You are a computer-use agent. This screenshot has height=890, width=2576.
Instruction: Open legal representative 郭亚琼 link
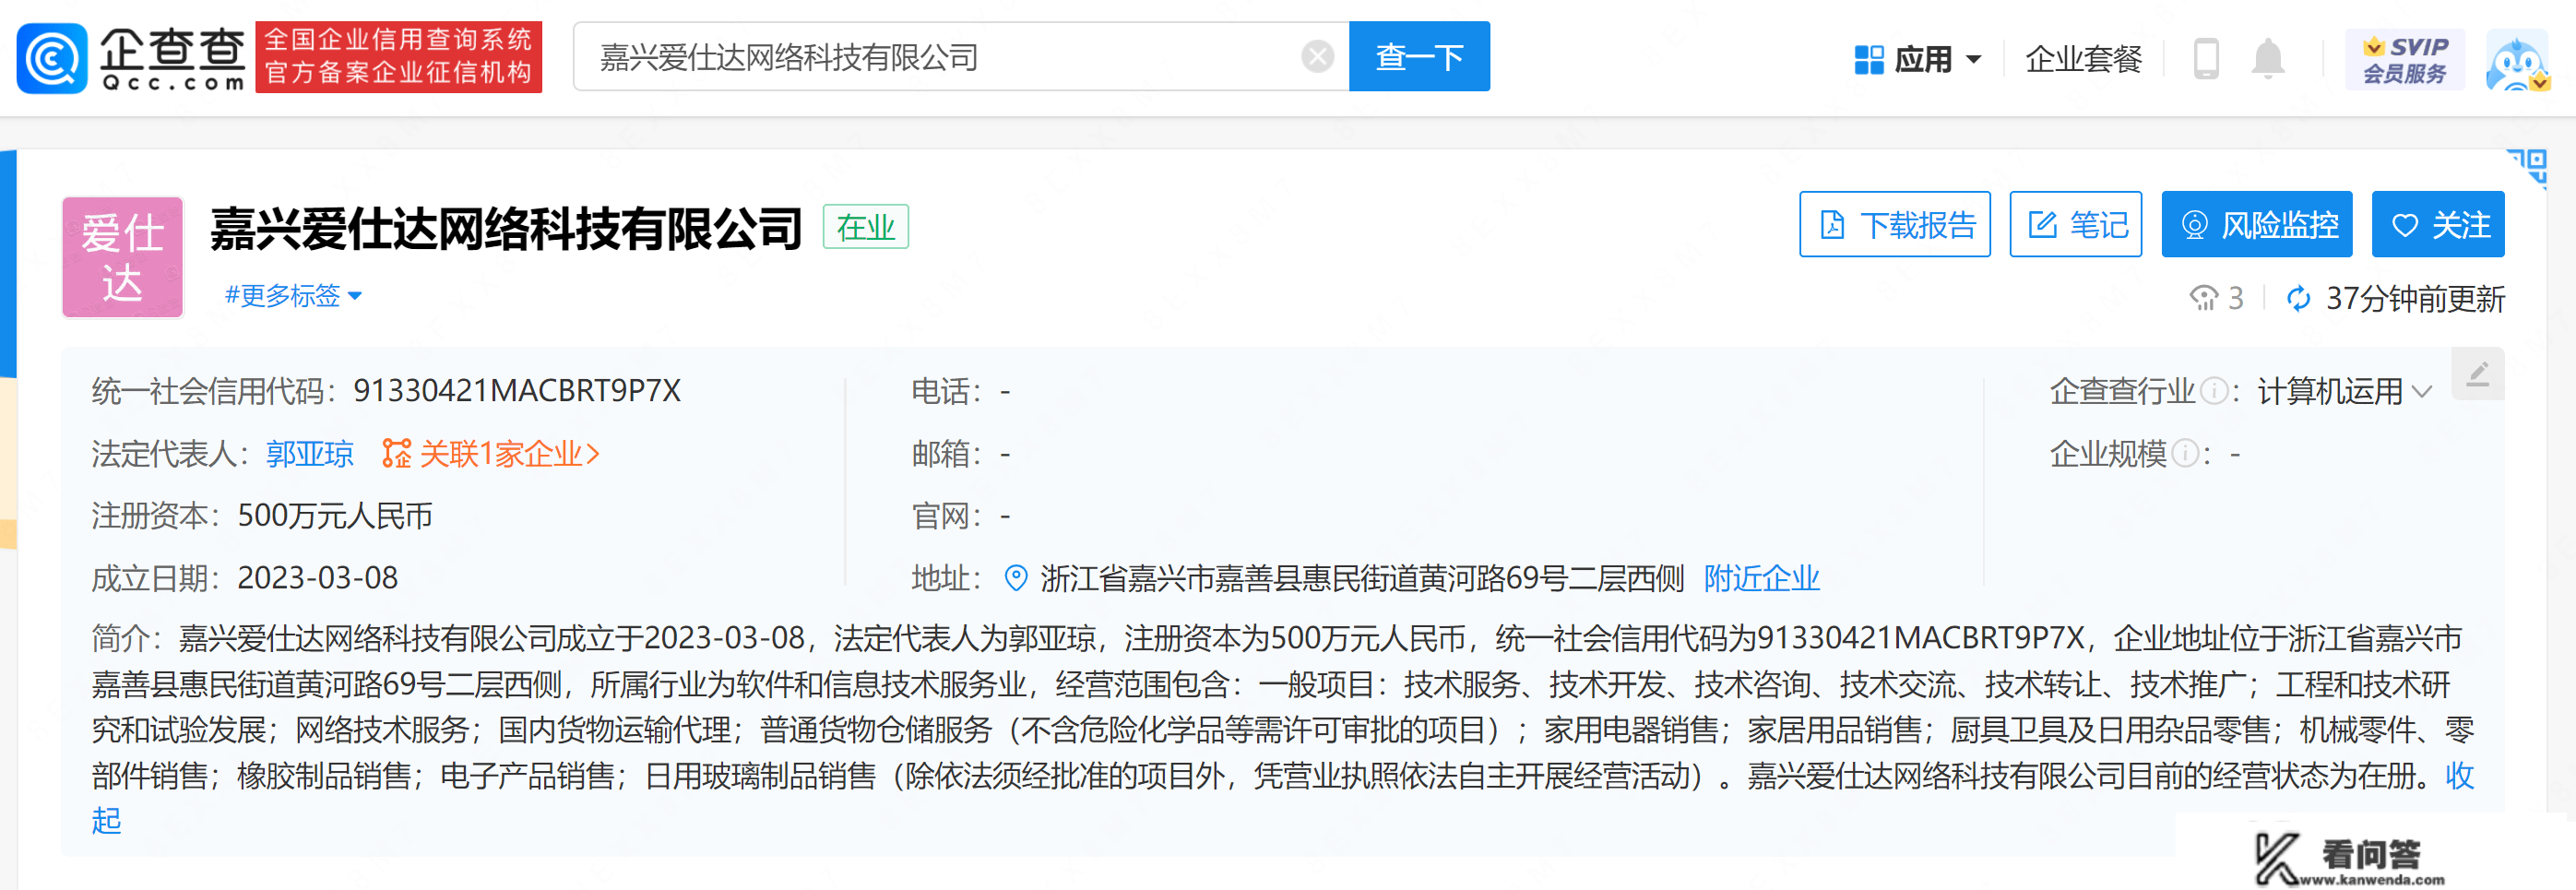coord(310,454)
